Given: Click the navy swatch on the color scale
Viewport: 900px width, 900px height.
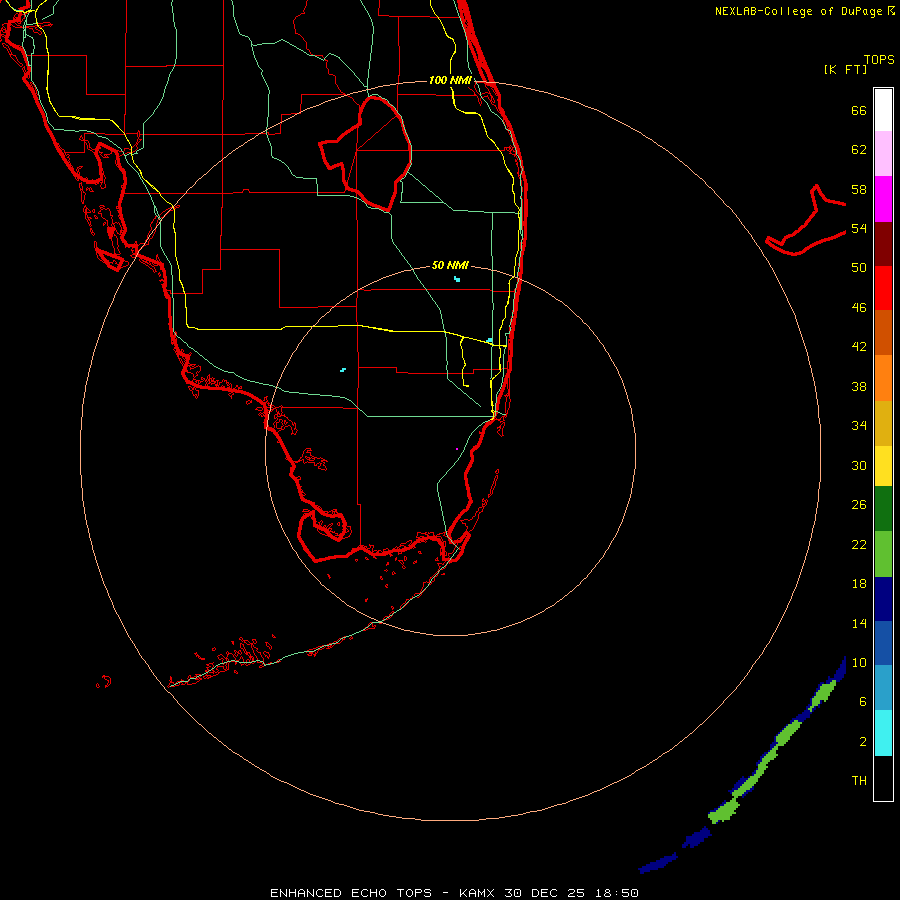Looking at the screenshot, I should pos(883,599).
